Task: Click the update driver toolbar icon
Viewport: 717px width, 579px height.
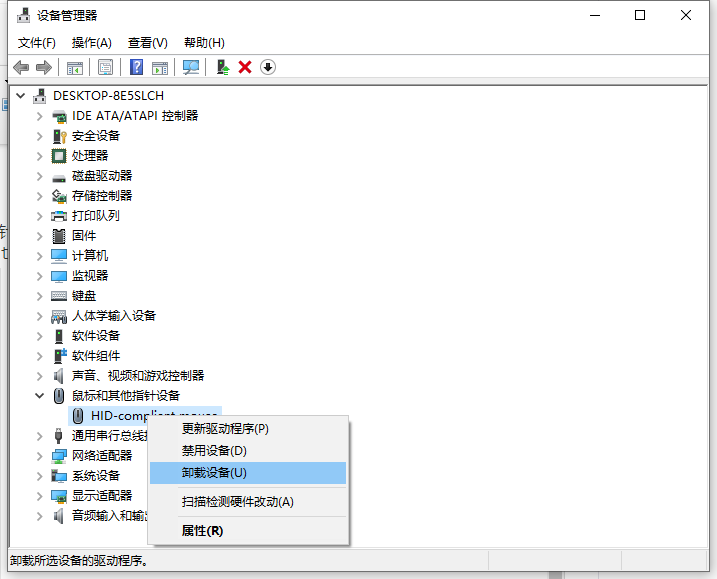Action: click(223, 67)
